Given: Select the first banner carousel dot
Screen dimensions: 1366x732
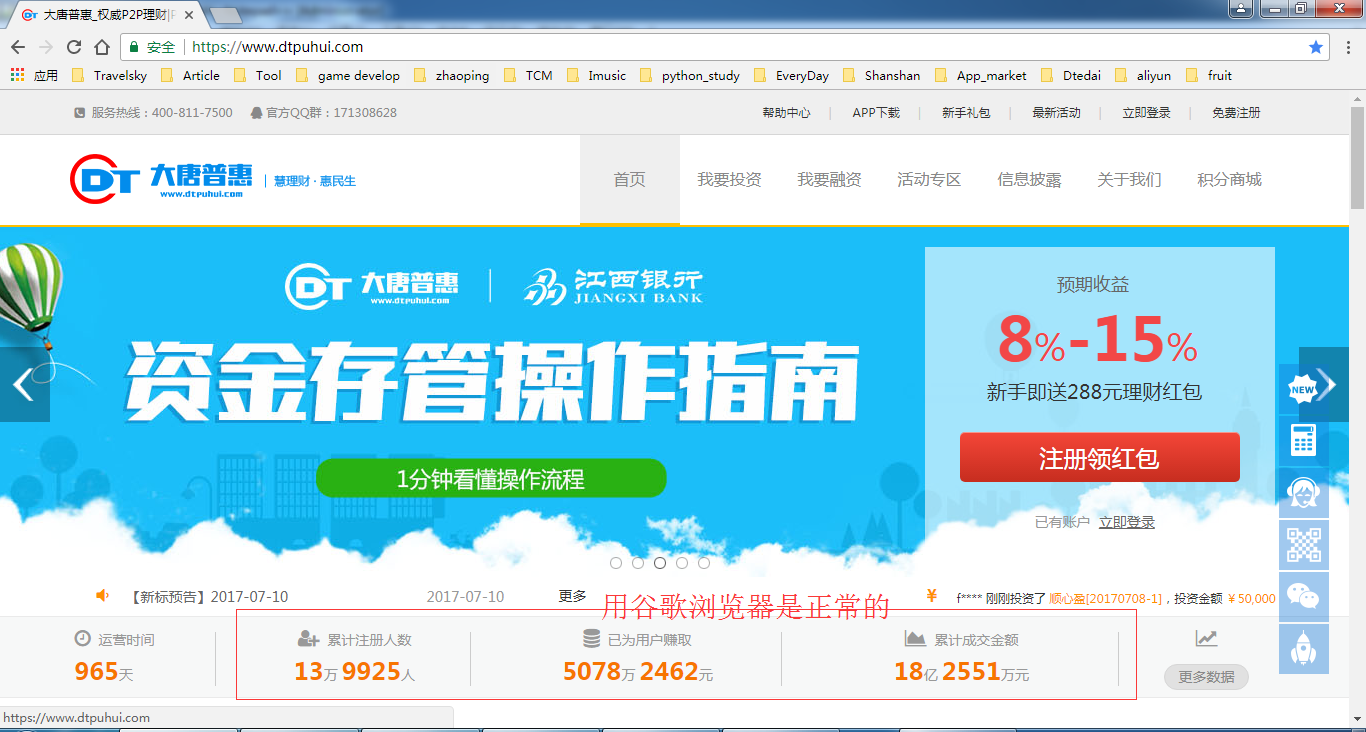Looking at the screenshot, I should point(616,563).
